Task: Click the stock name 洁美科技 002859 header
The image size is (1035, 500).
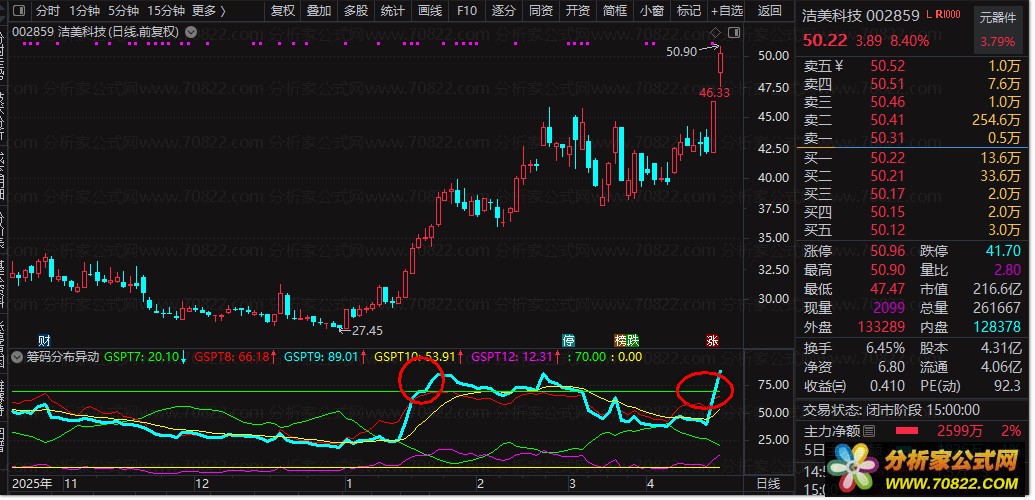Action: click(x=861, y=16)
